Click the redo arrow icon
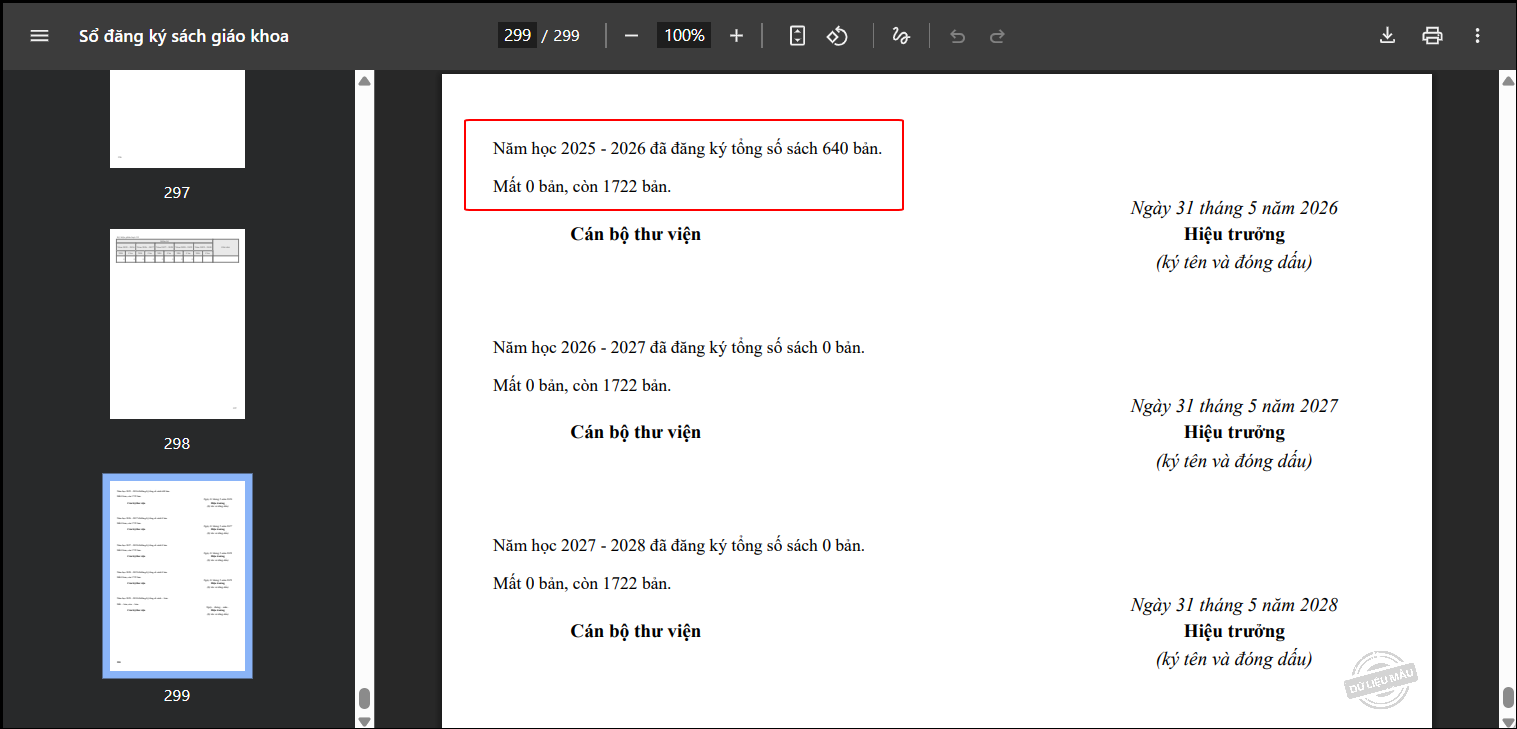This screenshot has height=729, width=1517. pos(997,36)
